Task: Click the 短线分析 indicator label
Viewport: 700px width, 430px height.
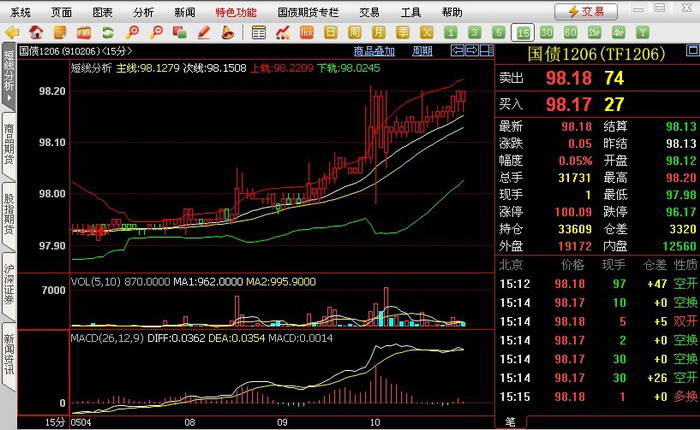Action: tap(91, 68)
